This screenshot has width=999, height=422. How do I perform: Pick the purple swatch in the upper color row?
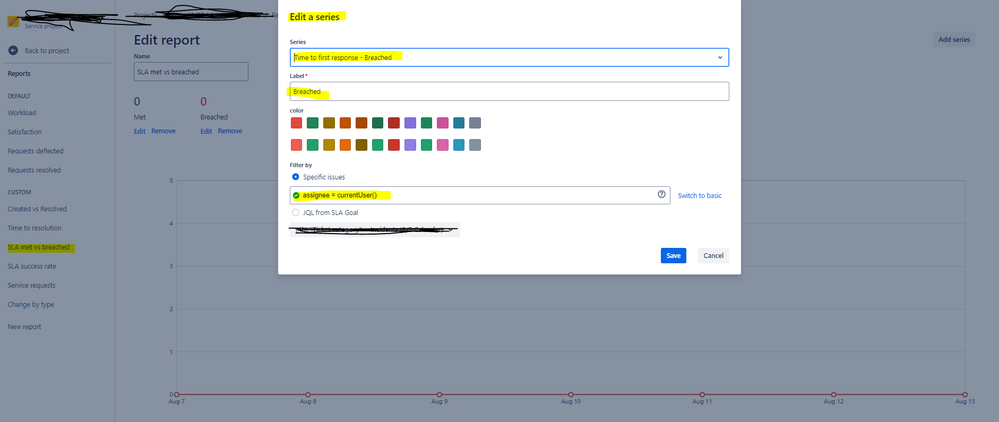tap(410, 122)
